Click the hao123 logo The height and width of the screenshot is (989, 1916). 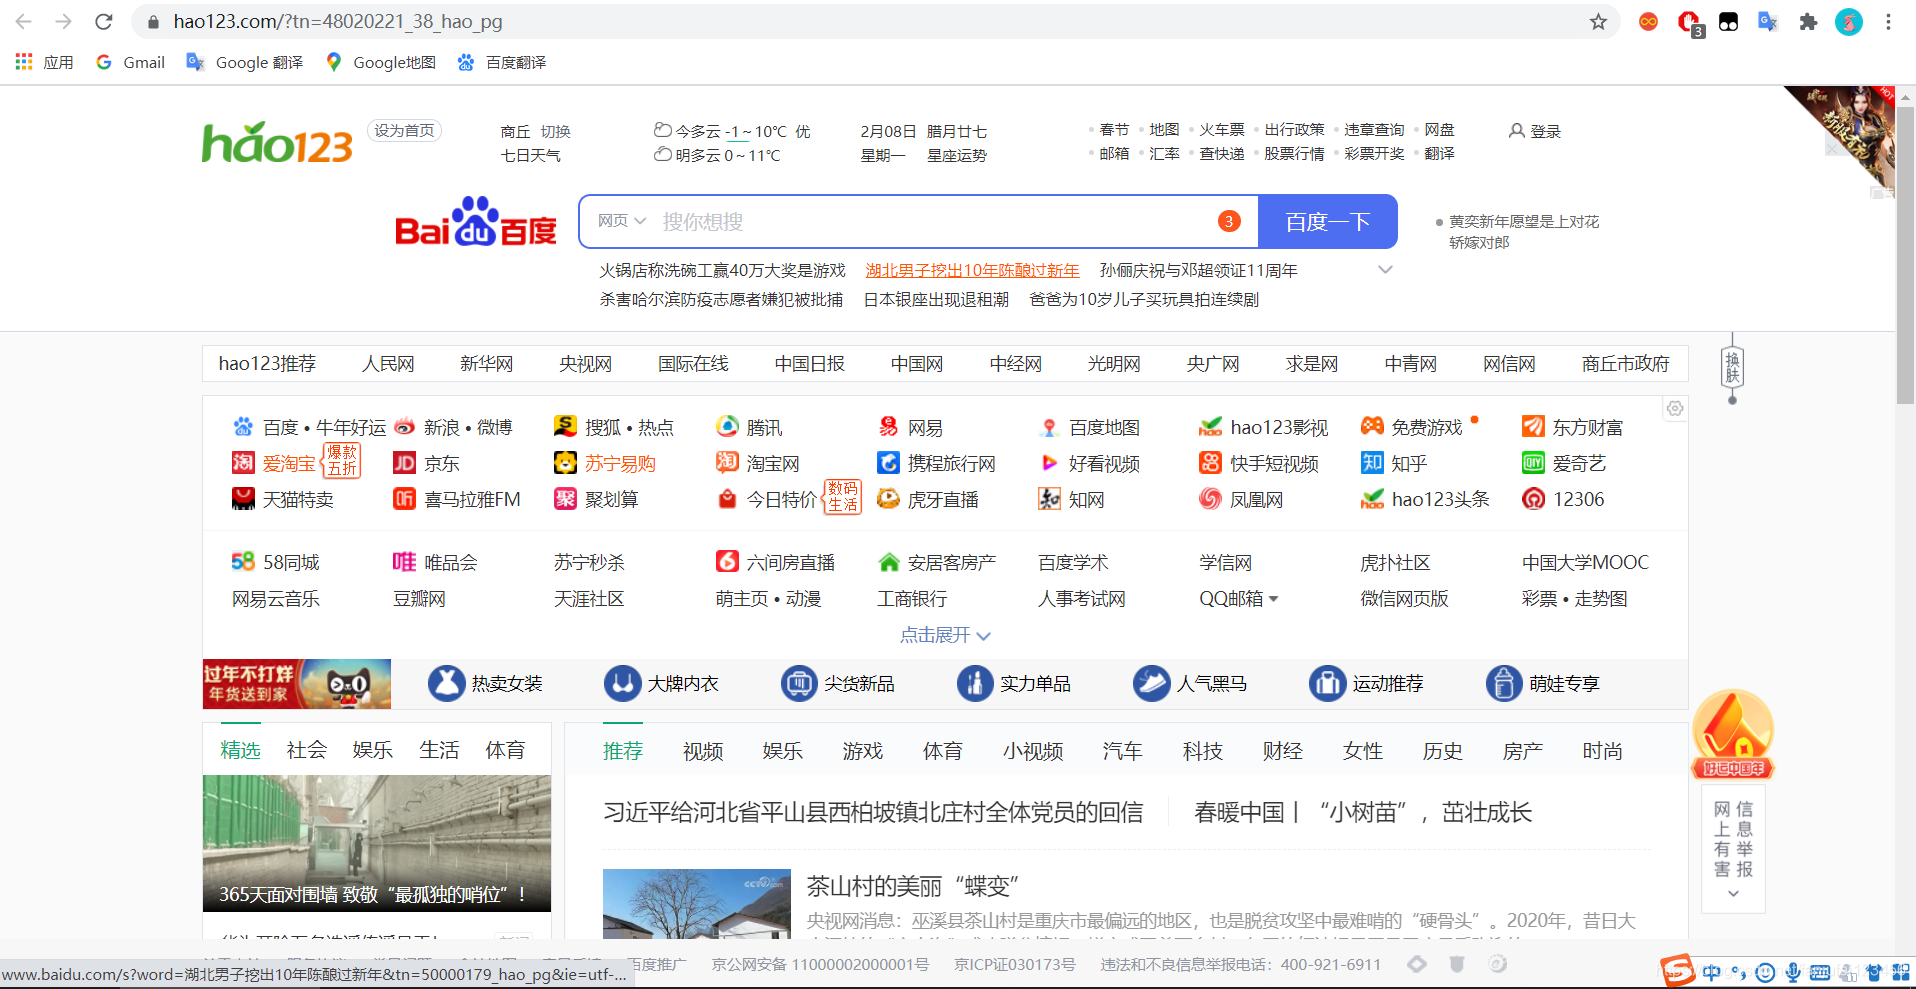277,143
